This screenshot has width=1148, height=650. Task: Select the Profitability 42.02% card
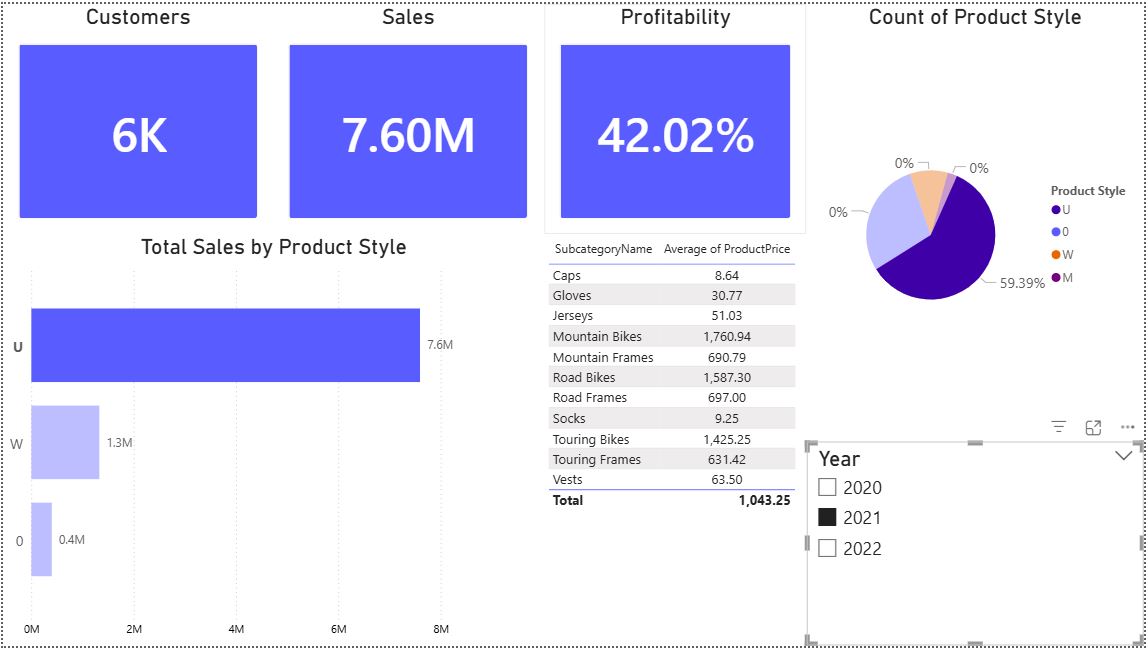675,132
